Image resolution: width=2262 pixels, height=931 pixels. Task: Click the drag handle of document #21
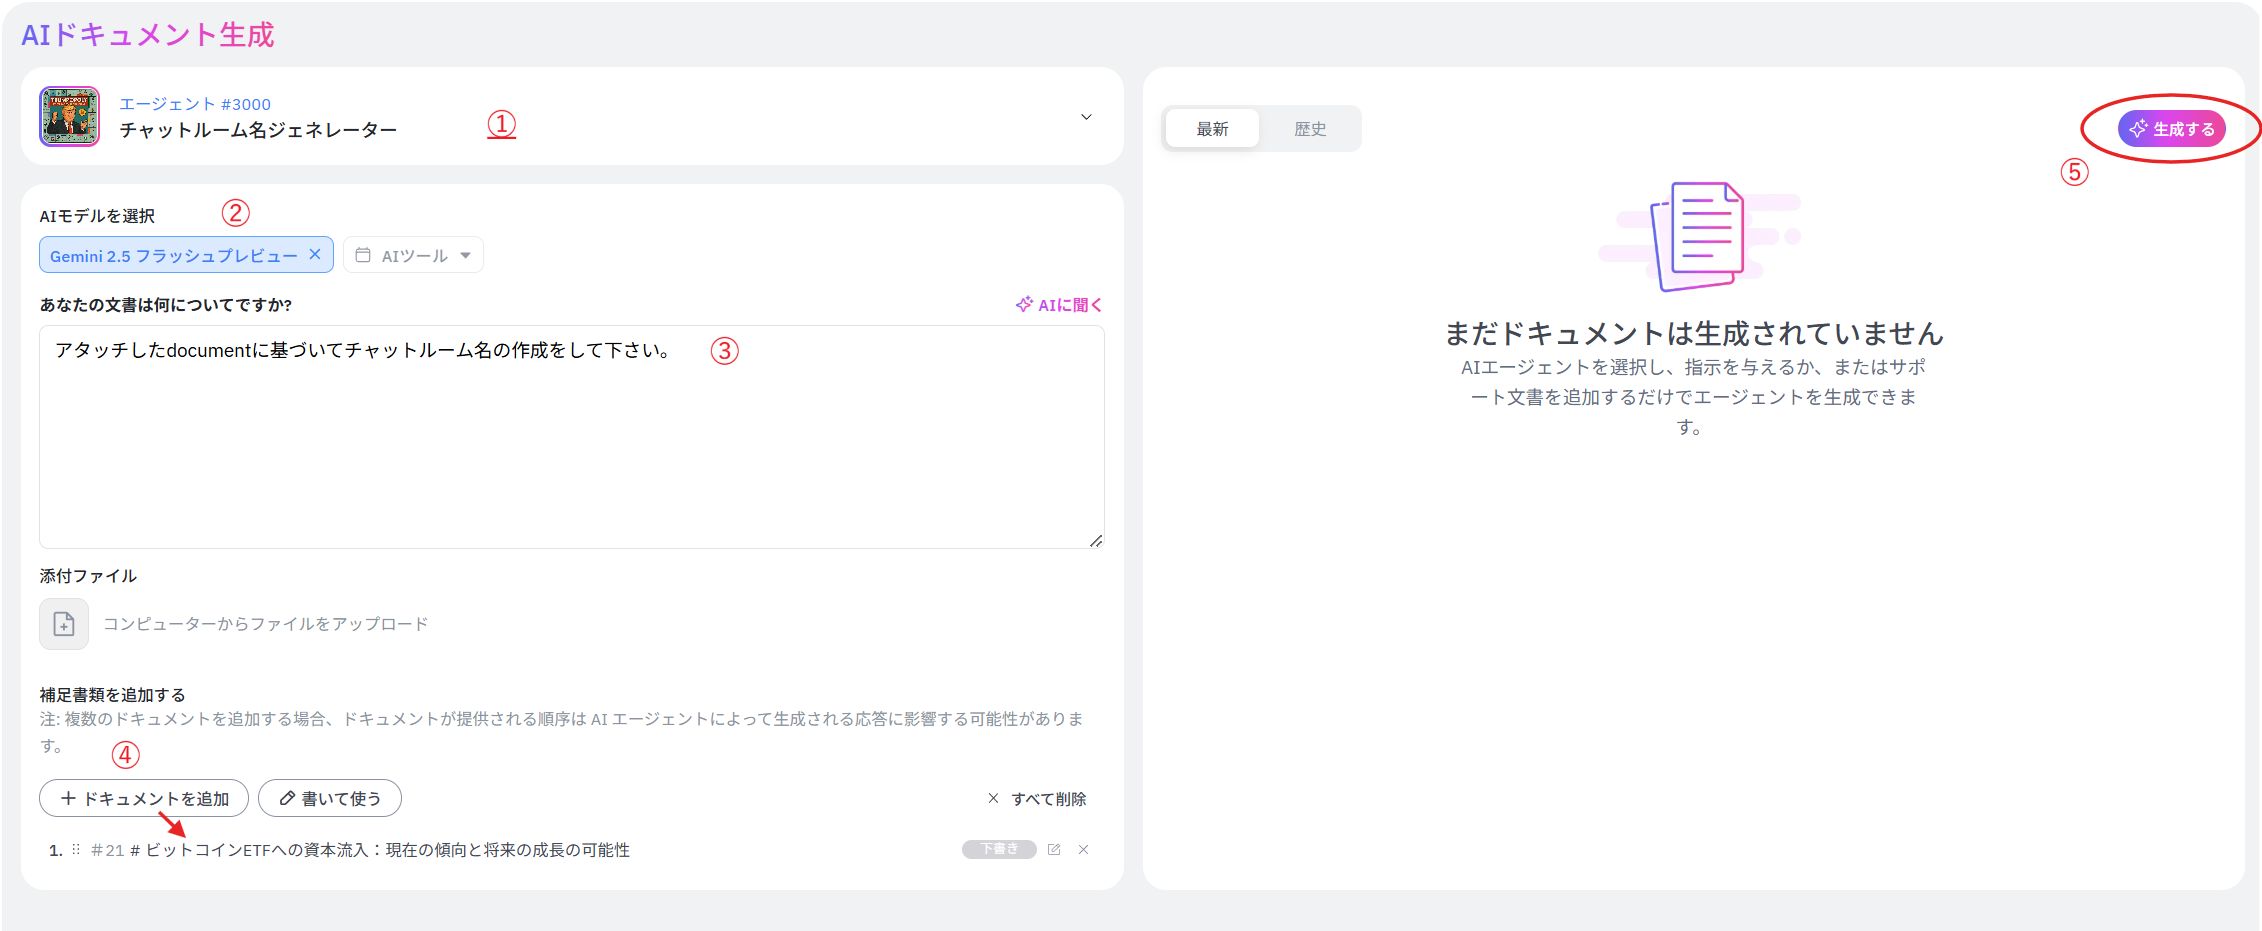point(76,849)
